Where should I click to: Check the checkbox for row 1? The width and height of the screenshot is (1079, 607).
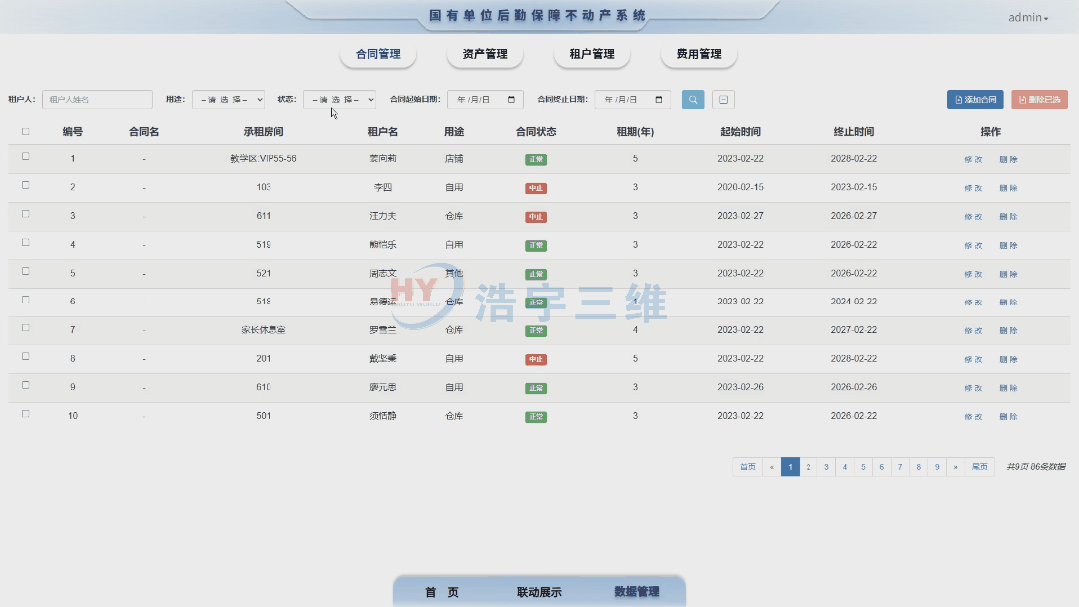click(25, 156)
